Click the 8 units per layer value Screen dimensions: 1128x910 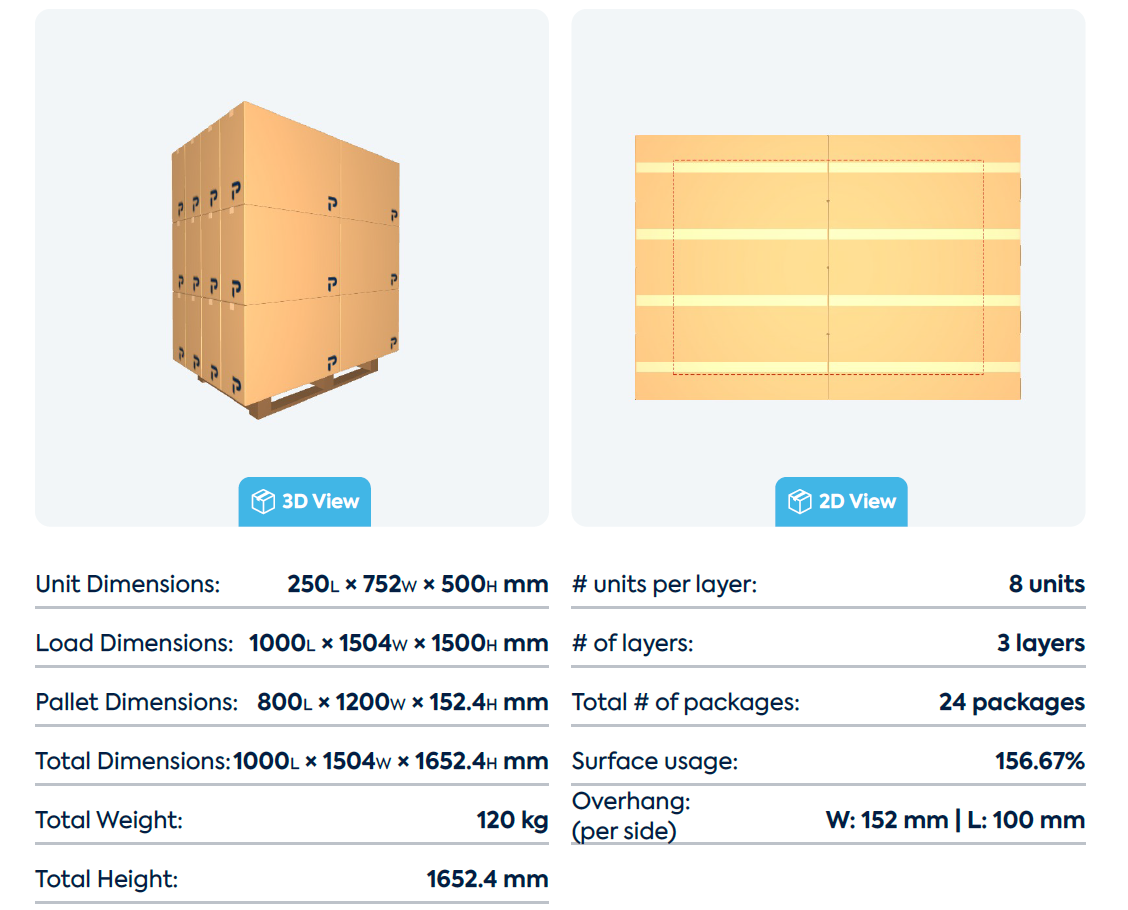pos(1047,584)
